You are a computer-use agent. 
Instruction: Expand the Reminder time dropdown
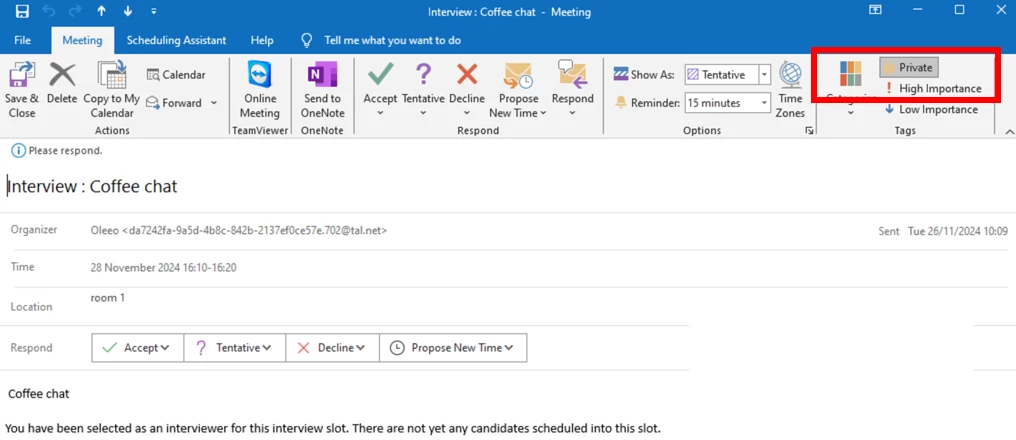(x=765, y=103)
